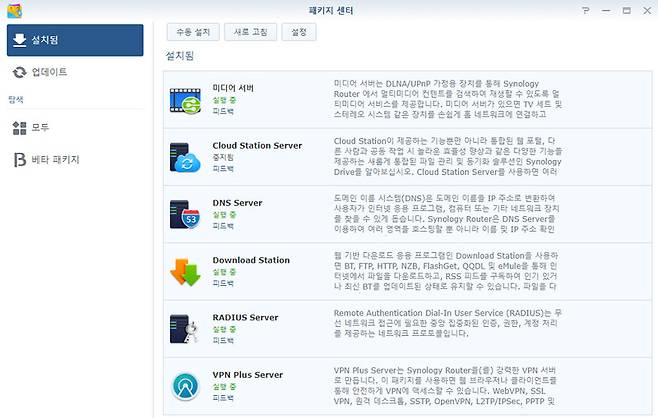658x418 pixels.
Task: Click the DNS Server description text
Action: 447,214
